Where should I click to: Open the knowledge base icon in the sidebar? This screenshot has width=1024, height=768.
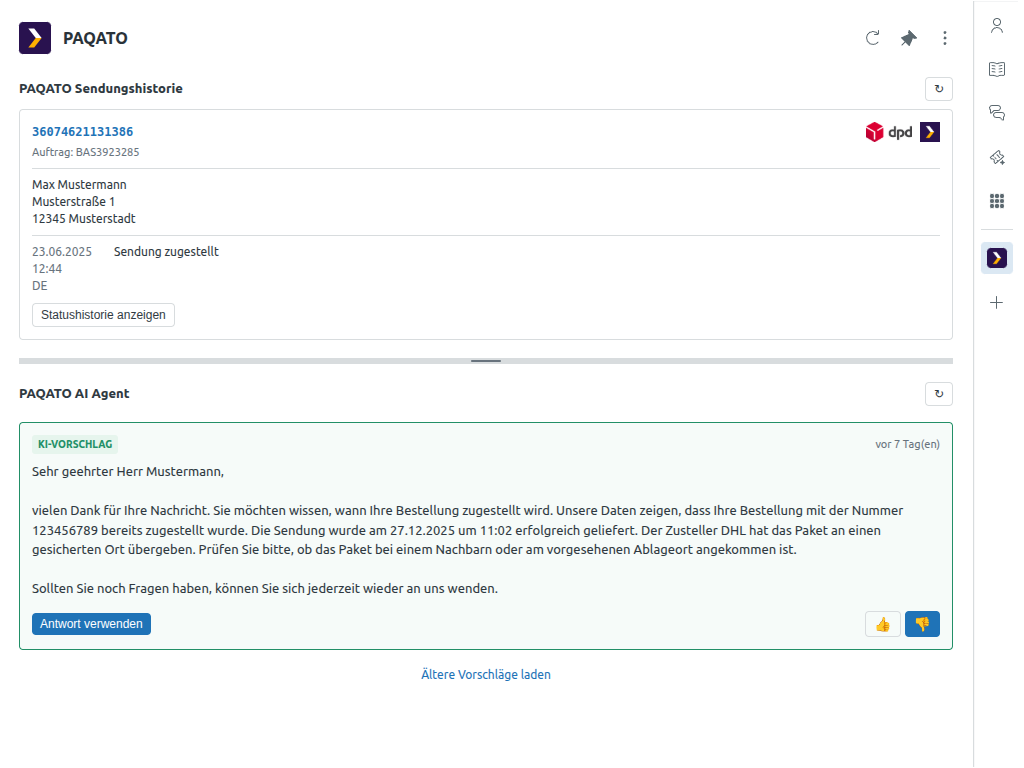coord(996,69)
